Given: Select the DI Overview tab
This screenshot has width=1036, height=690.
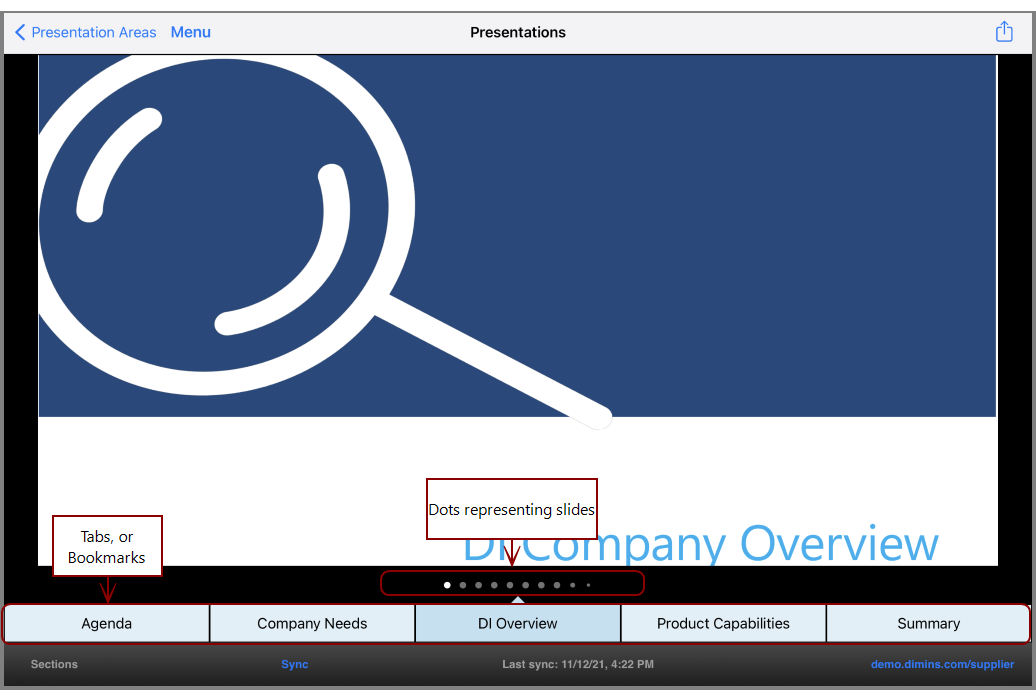Looking at the screenshot, I should (x=517, y=623).
